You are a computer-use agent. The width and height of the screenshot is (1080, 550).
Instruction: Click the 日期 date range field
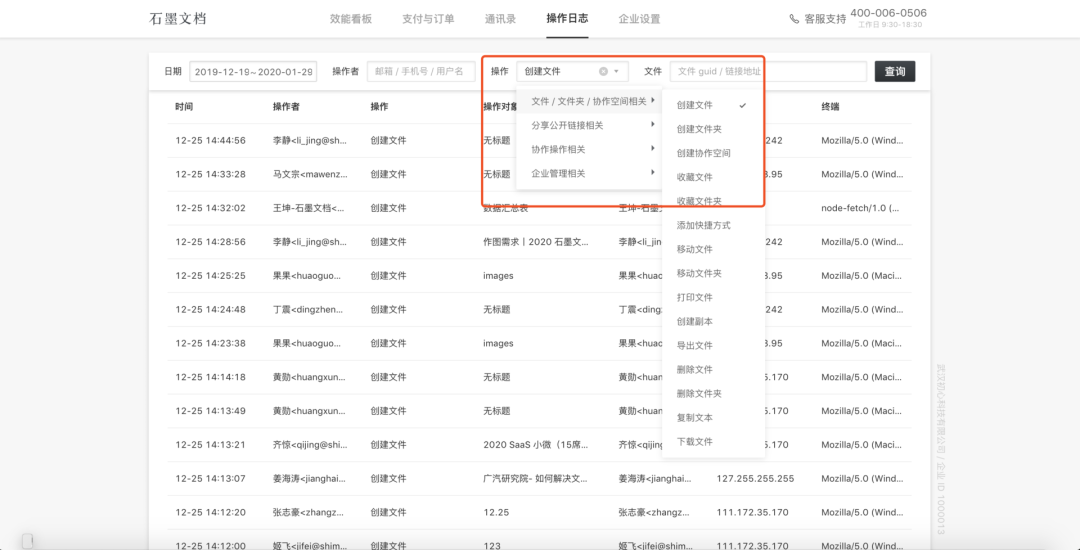coord(254,72)
